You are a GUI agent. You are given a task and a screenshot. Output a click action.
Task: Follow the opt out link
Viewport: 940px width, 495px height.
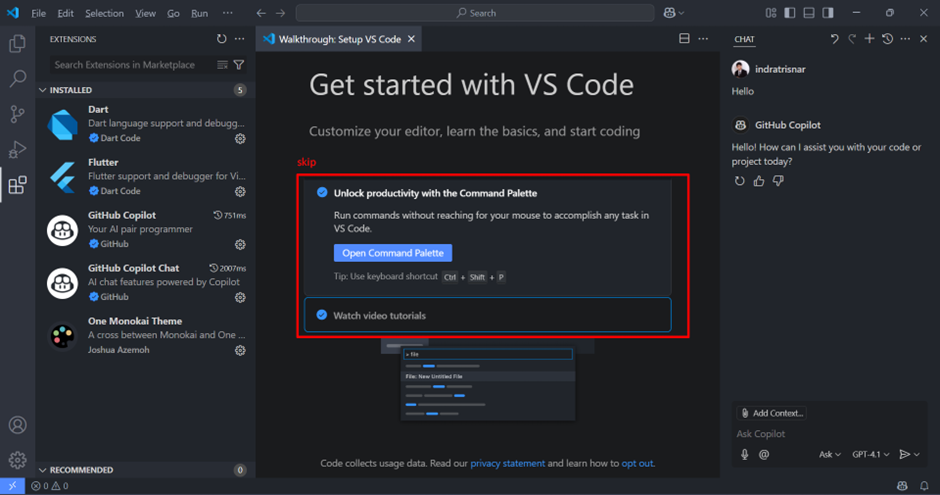click(637, 463)
